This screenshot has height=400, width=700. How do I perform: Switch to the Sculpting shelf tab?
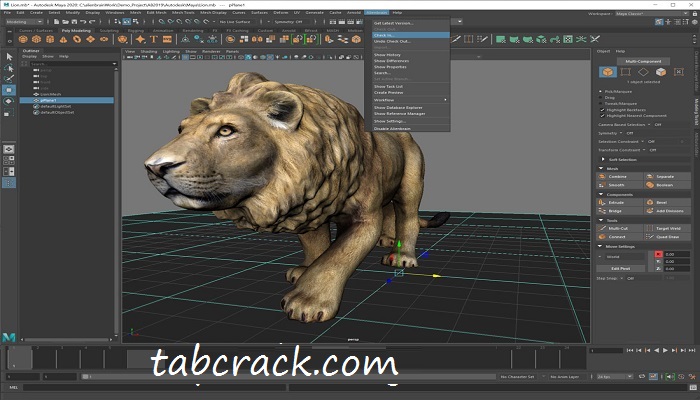click(109, 31)
